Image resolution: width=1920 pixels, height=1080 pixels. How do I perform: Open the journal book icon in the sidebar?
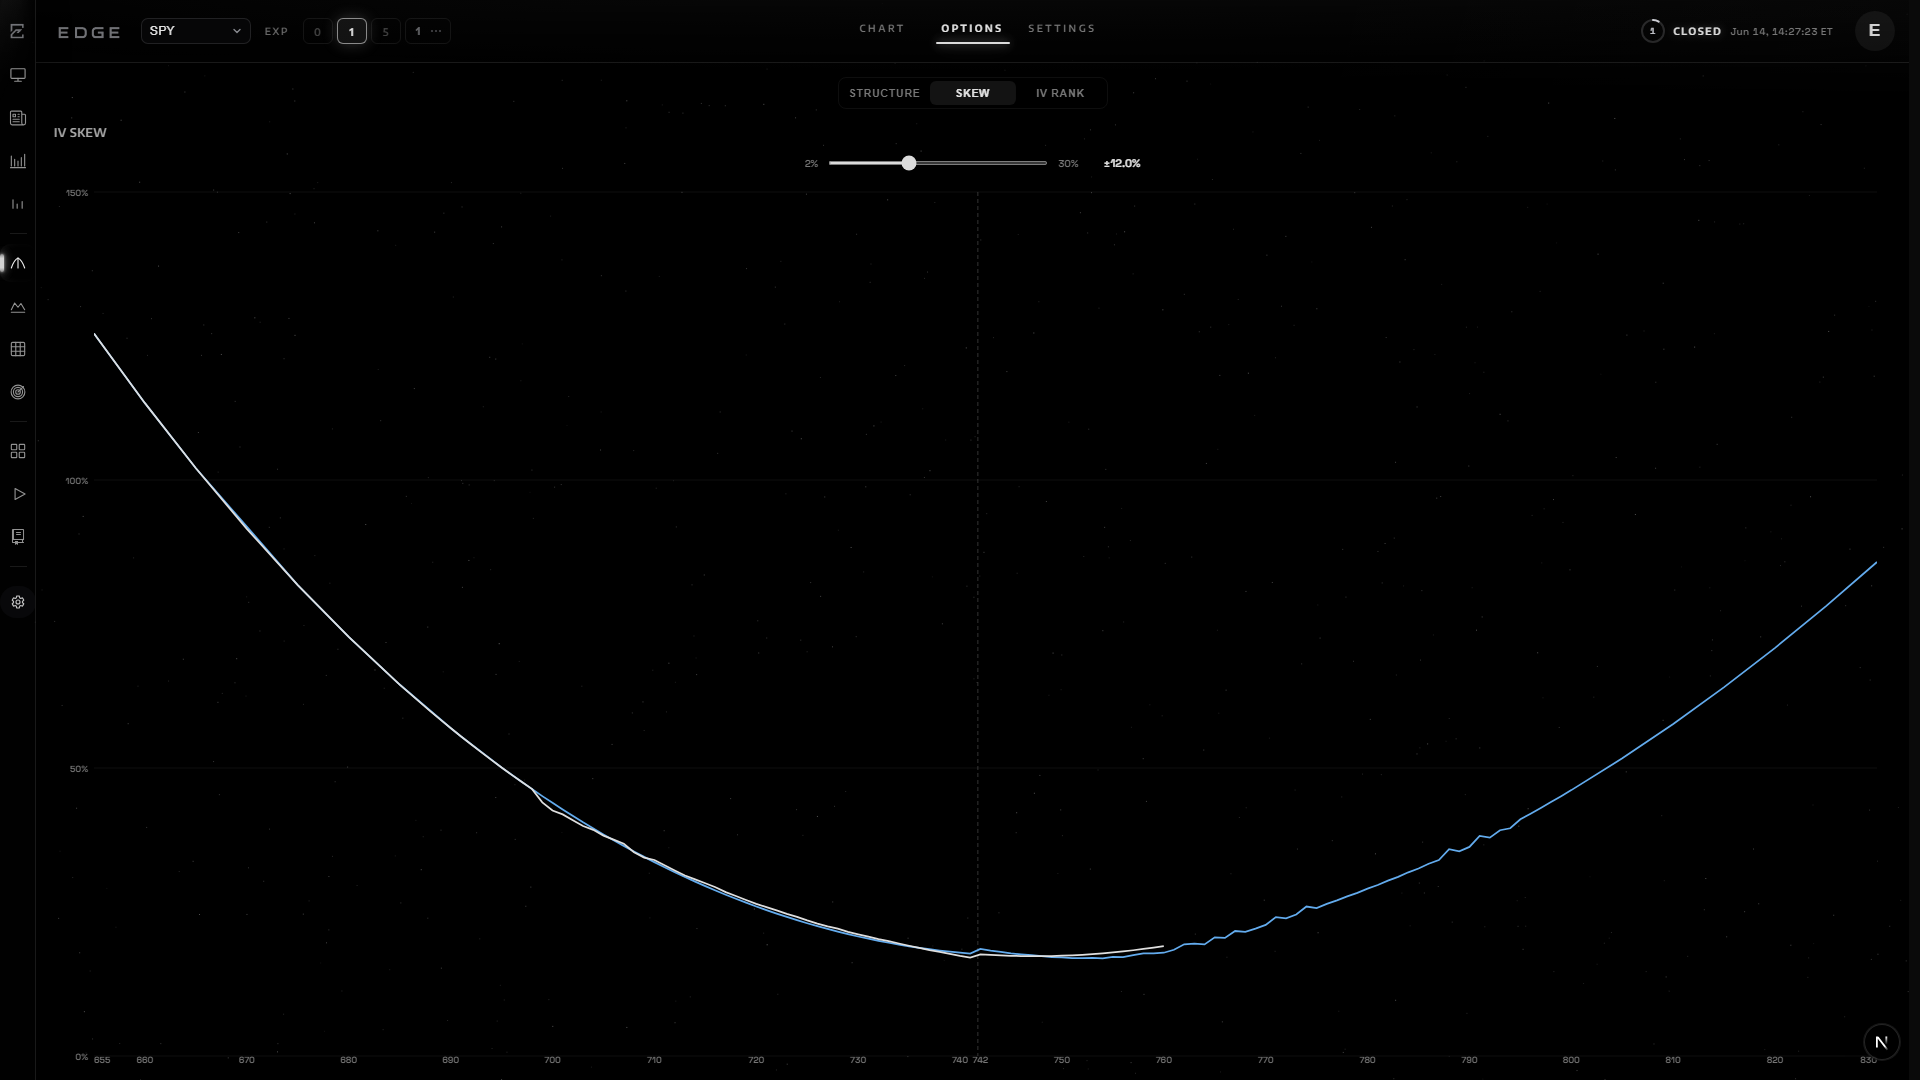[x=17, y=537]
